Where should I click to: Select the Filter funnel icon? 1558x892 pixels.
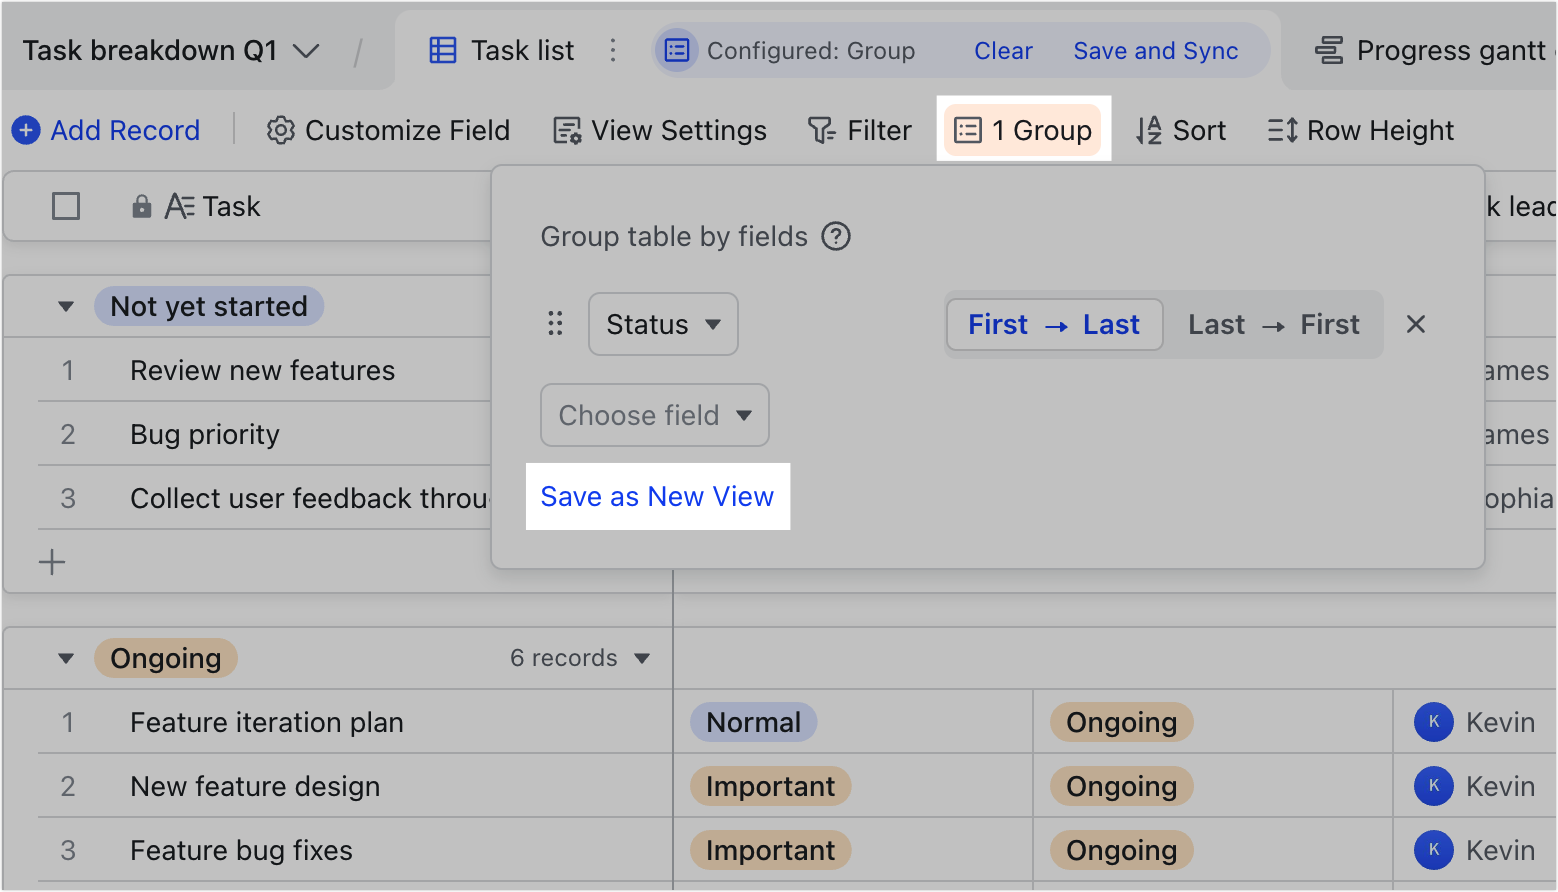[820, 130]
